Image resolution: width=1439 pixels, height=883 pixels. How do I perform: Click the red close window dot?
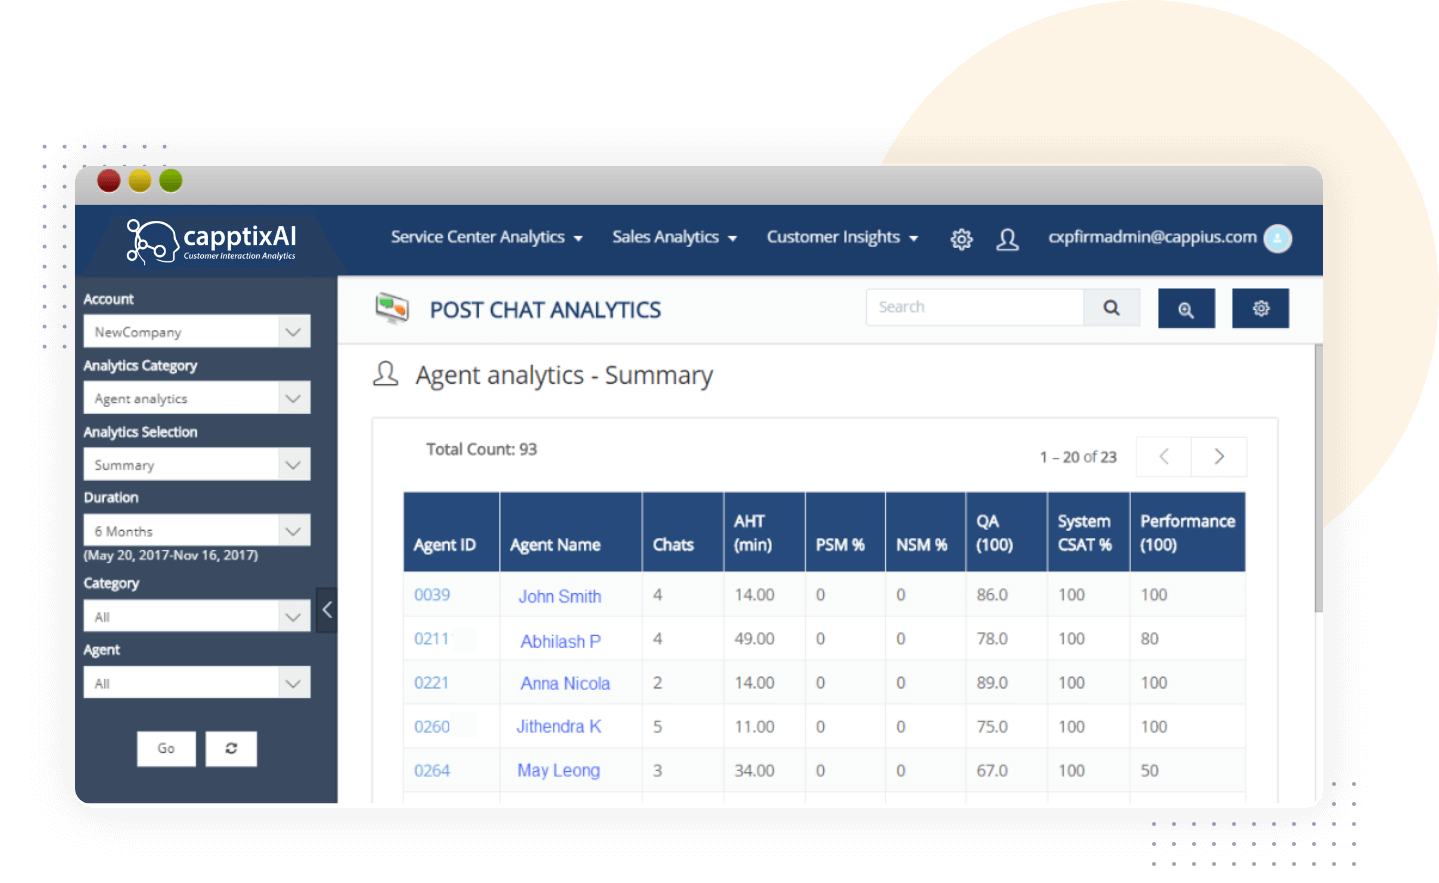click(109, 181)
